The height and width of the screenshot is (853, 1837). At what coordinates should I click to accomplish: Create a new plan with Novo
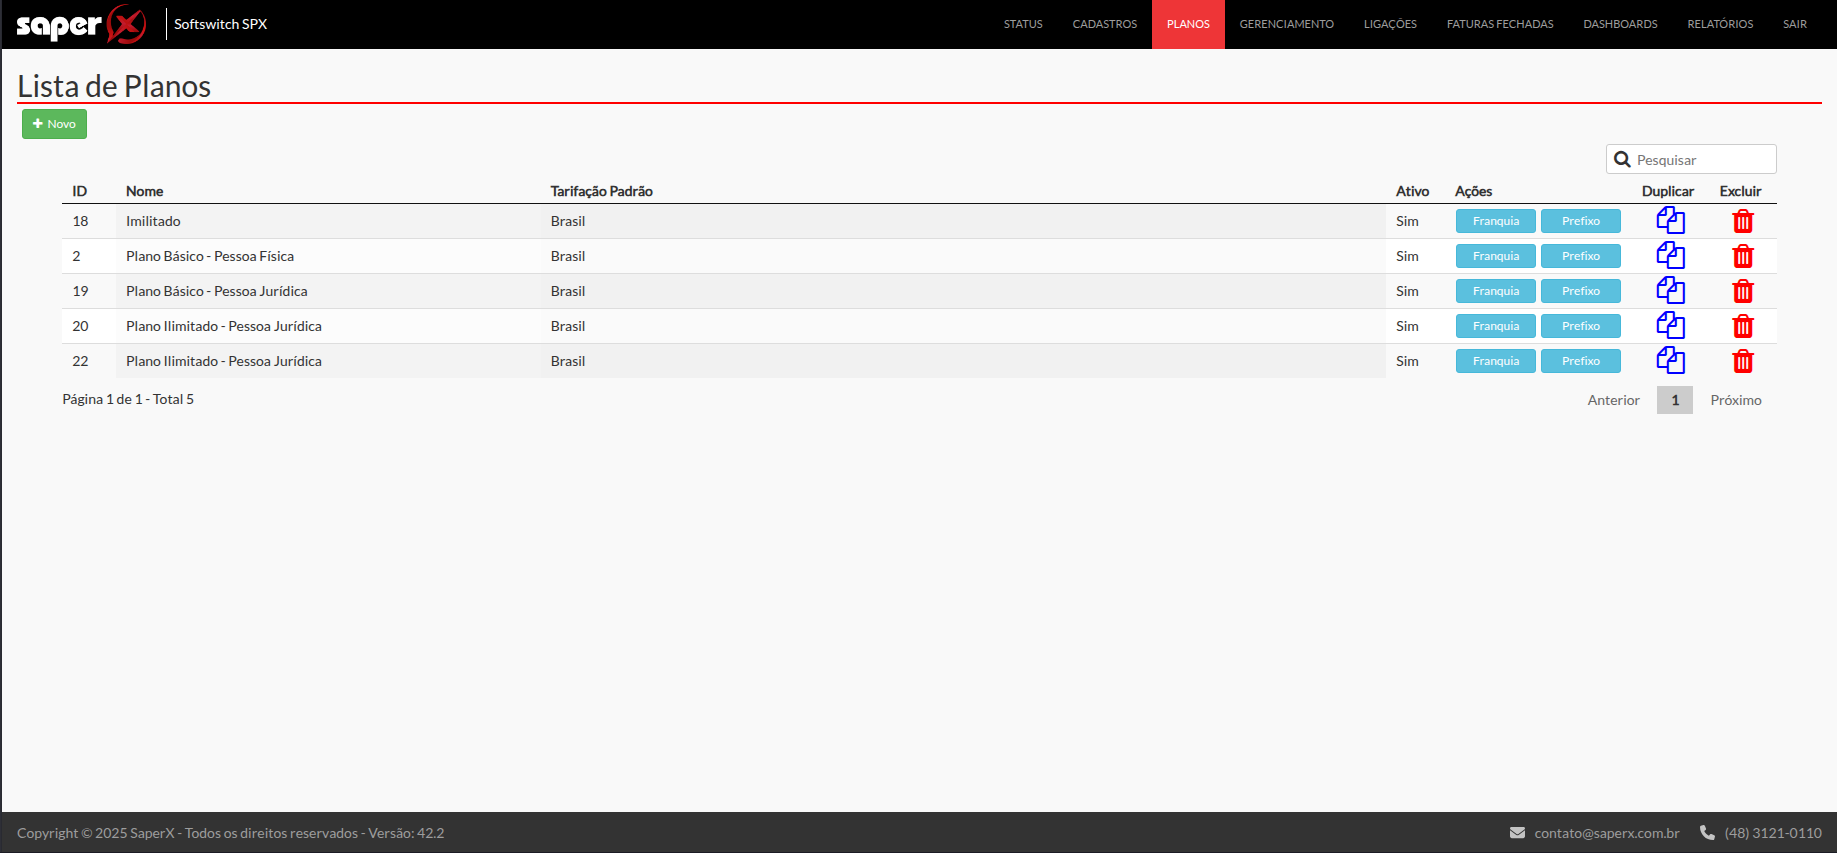54,124
